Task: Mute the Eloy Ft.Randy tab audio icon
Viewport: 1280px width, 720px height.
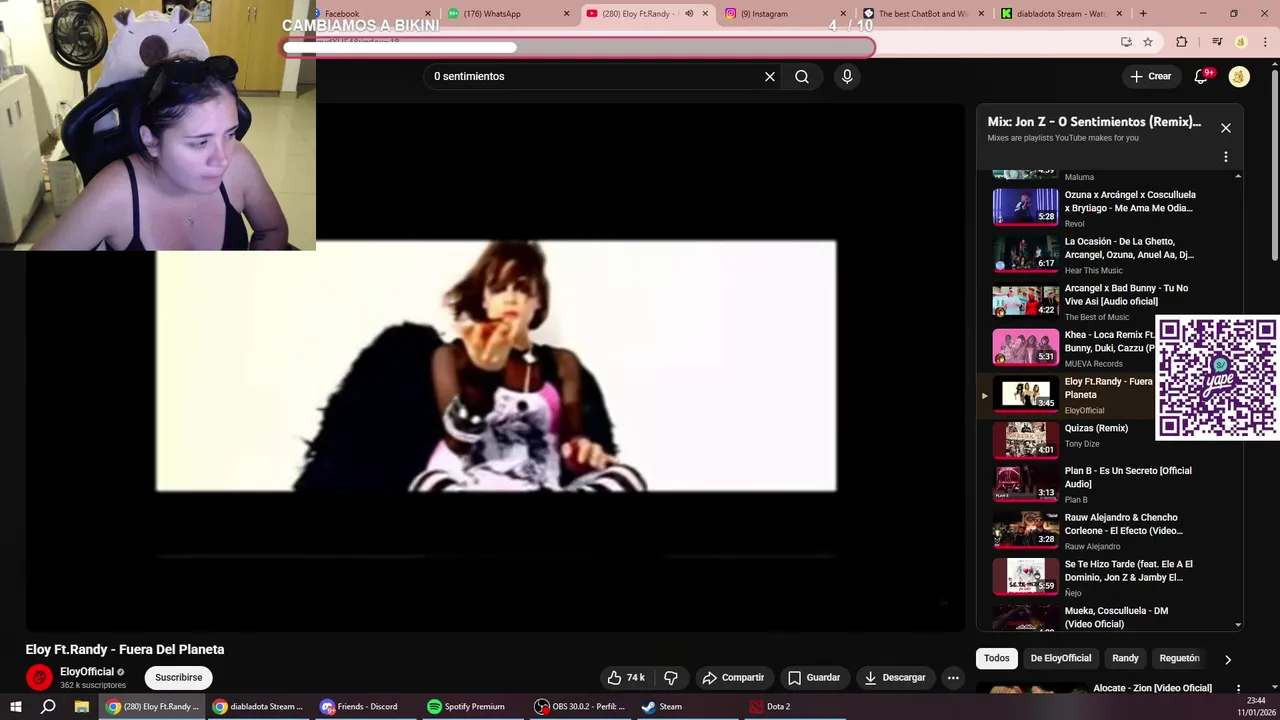Action: pos(688,14)
